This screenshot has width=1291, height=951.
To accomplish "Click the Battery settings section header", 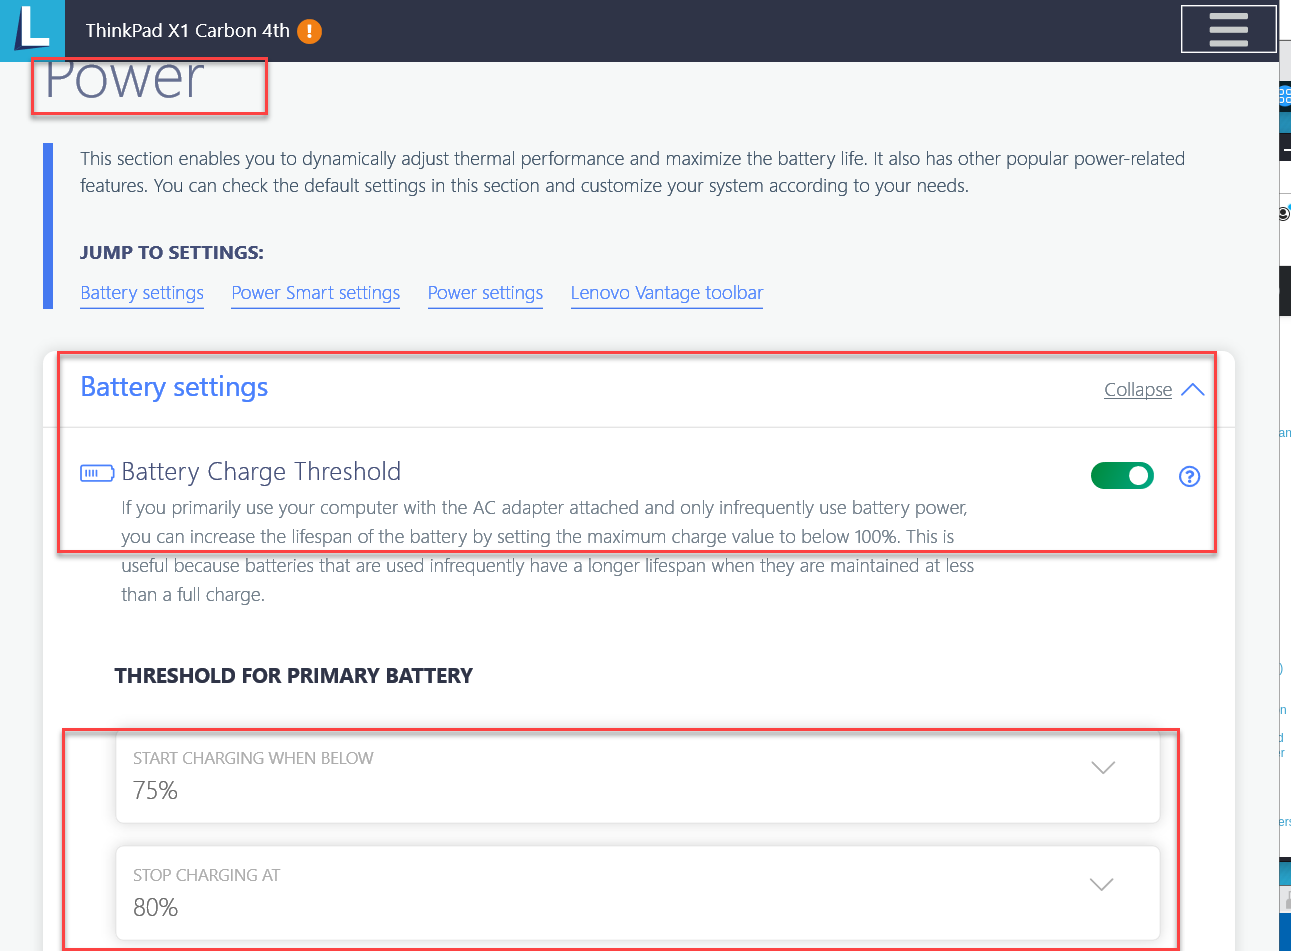I will pyautogui.click(x=173, y=387).
